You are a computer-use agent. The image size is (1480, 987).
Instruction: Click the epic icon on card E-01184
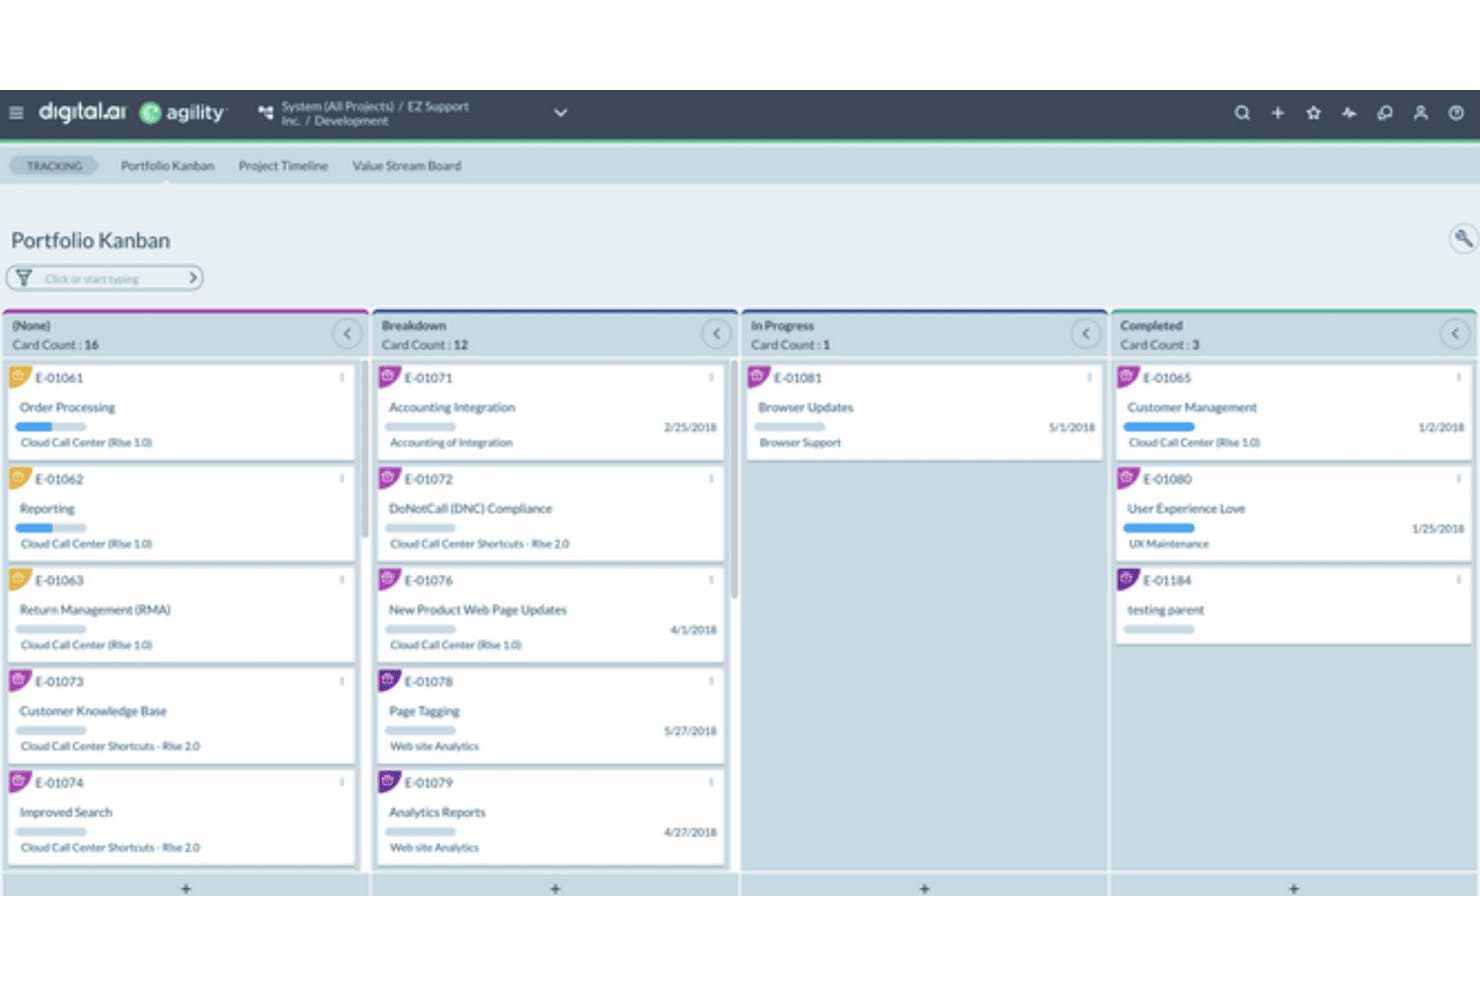click(x=1128, y=579)
